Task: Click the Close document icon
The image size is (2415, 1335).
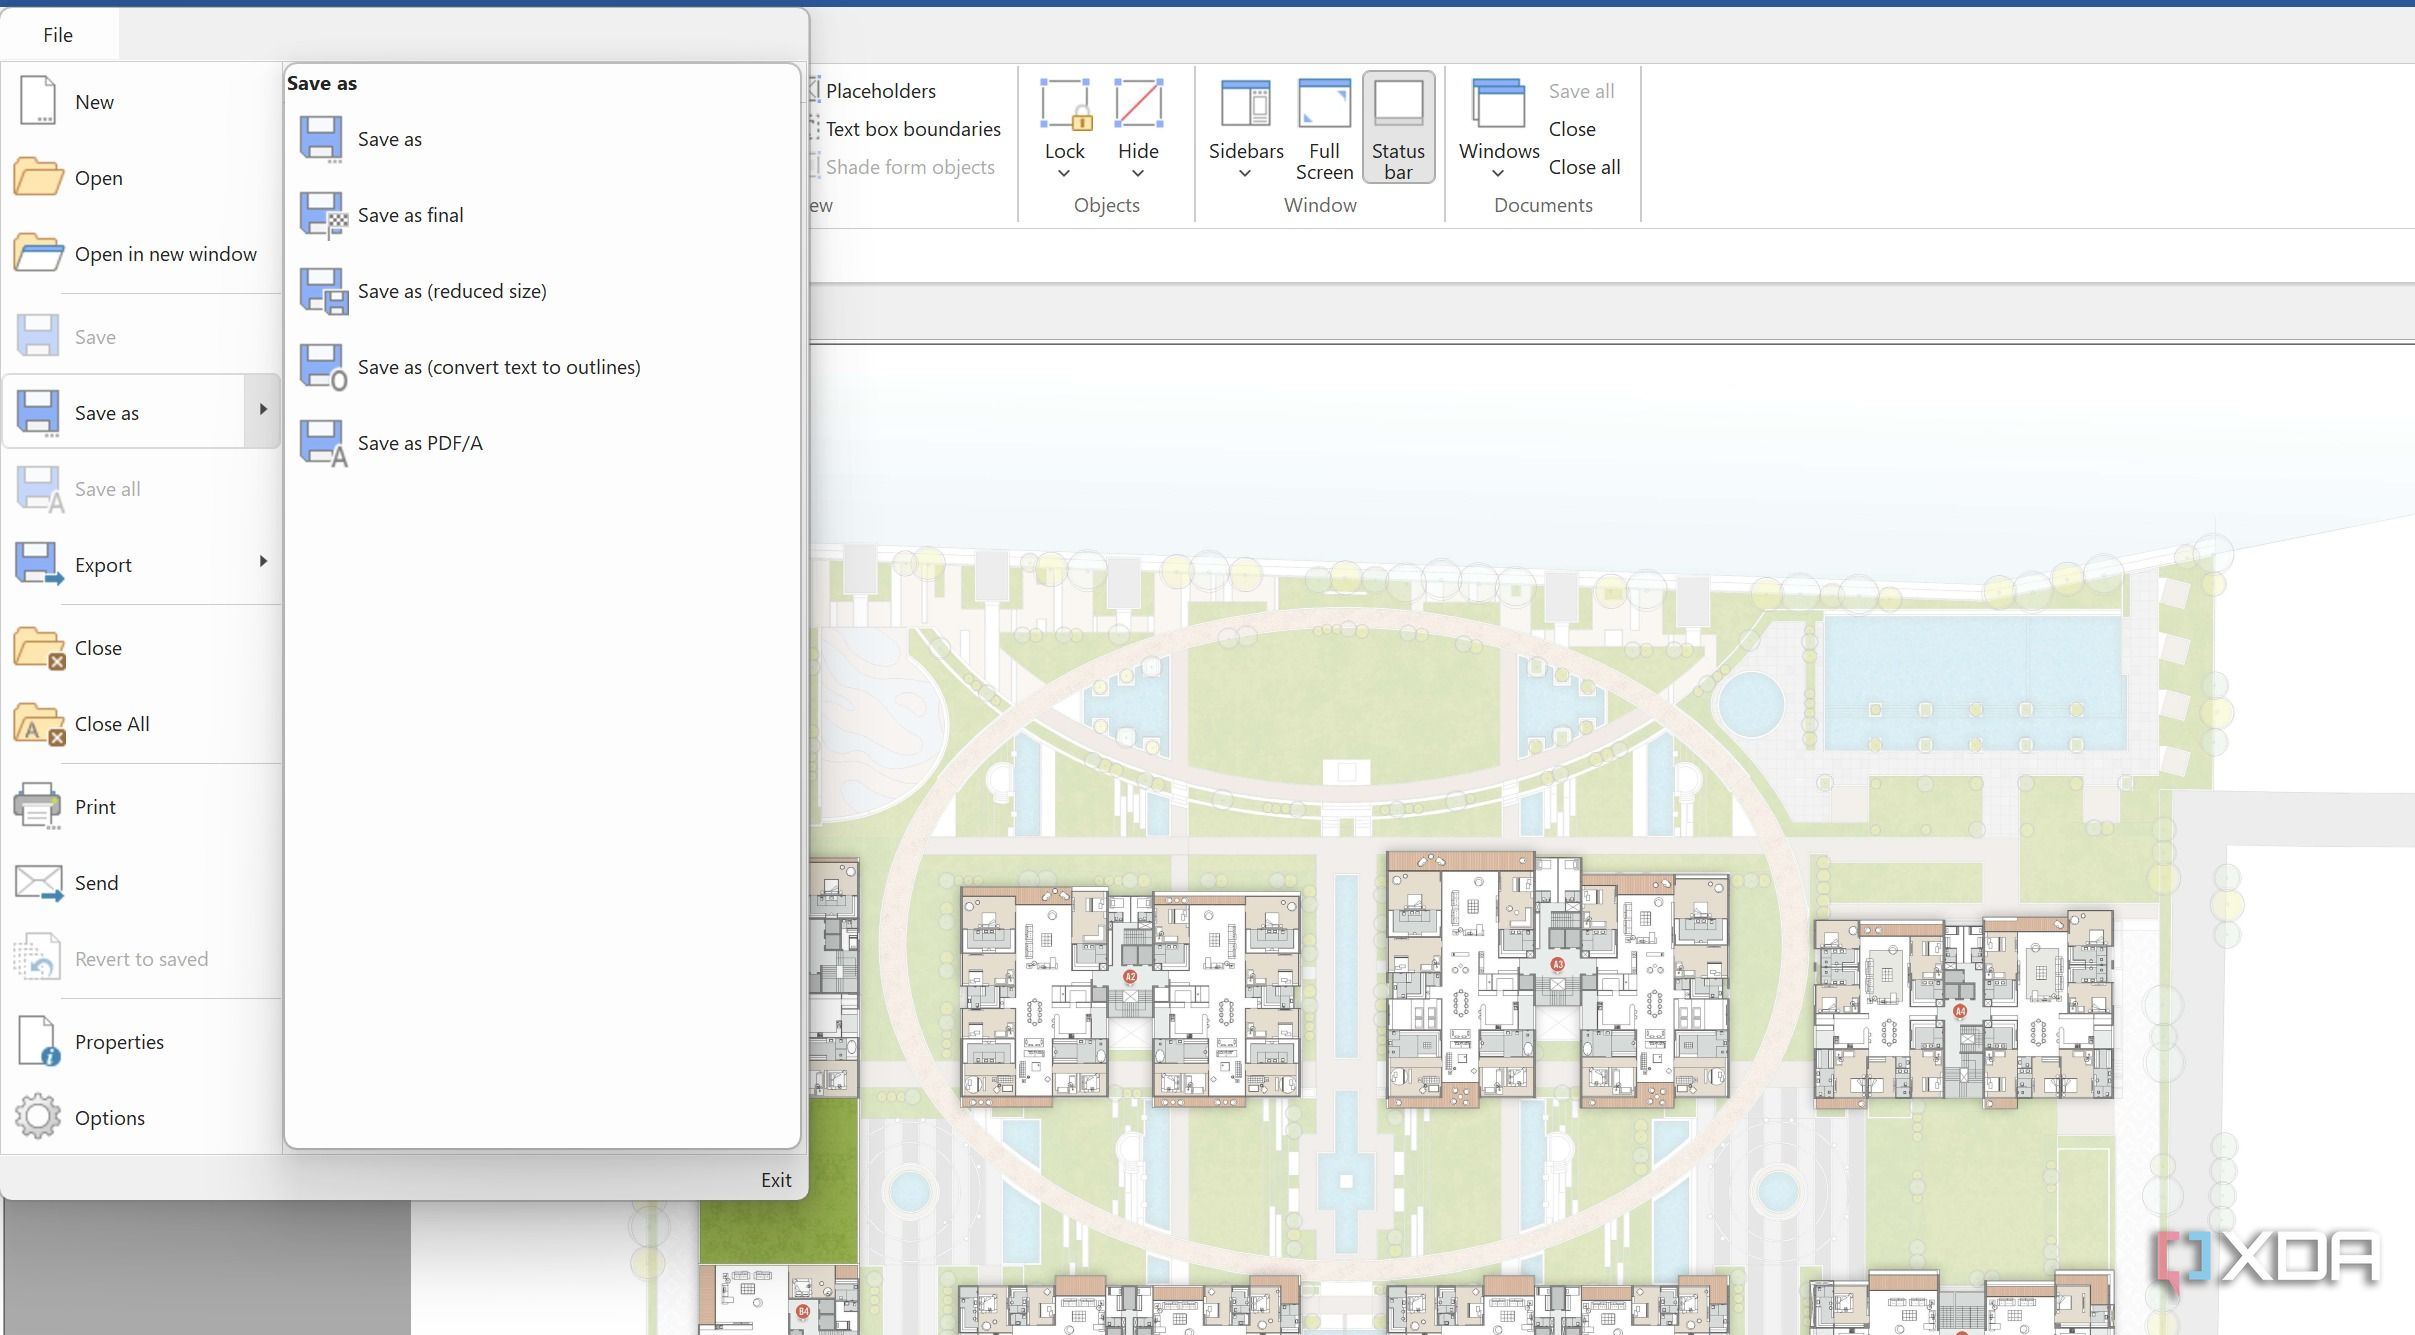Action: point(38,648)
